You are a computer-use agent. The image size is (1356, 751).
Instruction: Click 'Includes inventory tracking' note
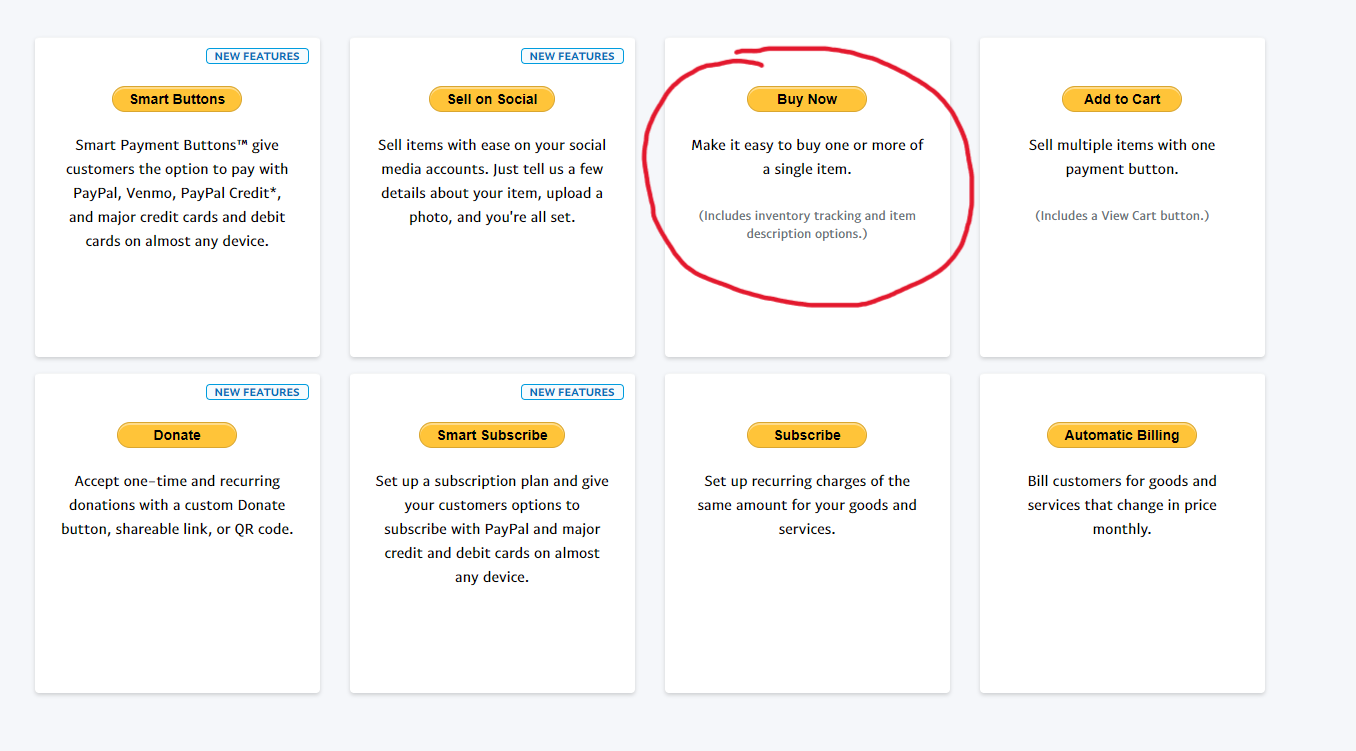[x=807, y=224]
